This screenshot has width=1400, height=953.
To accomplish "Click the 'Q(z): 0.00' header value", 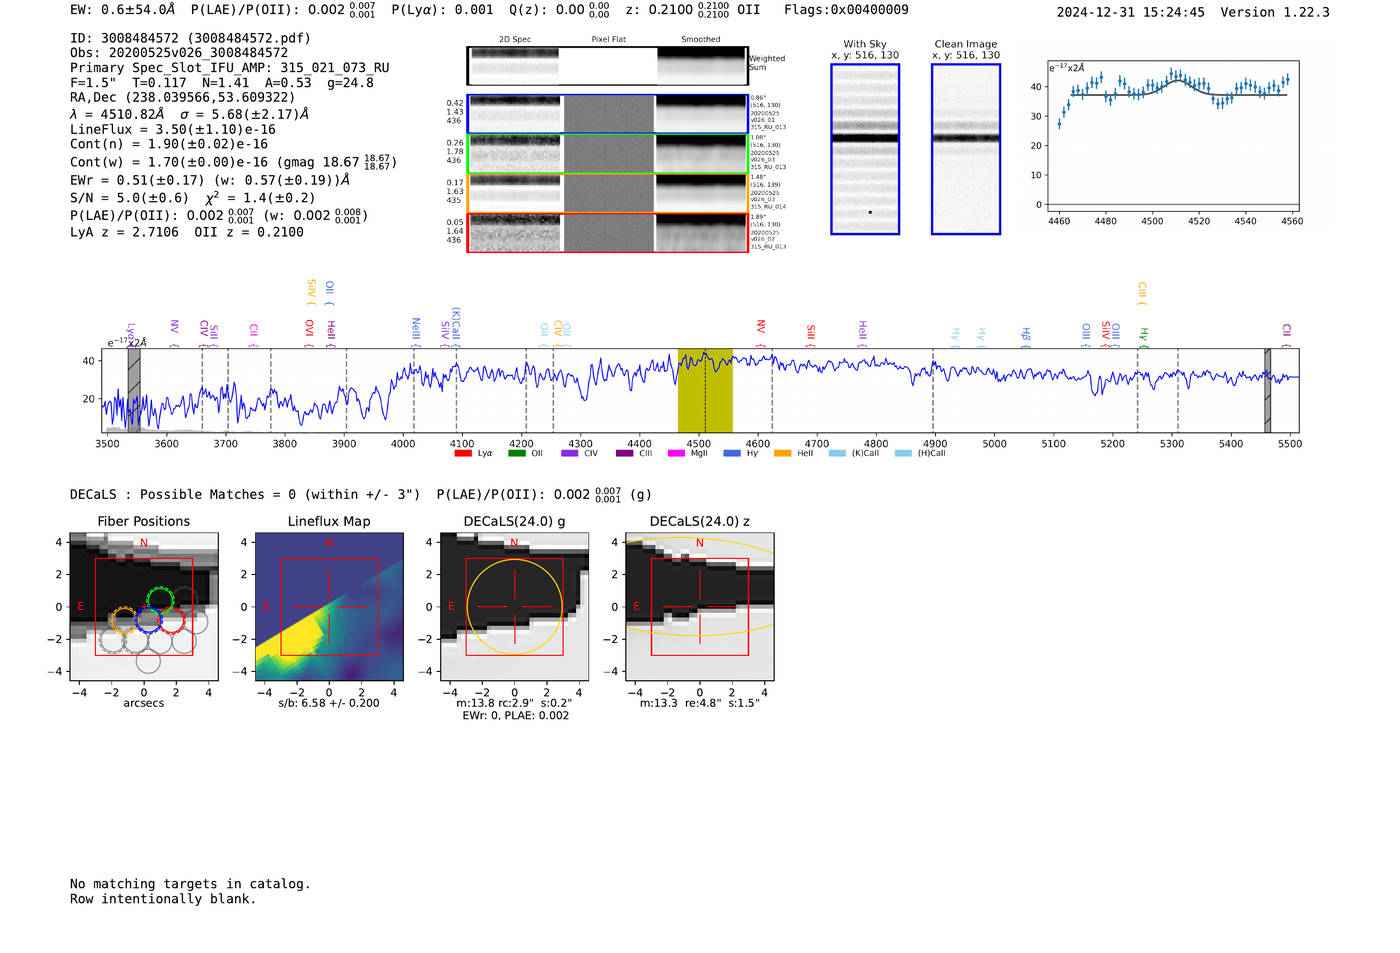I will [x=559, y=9].
